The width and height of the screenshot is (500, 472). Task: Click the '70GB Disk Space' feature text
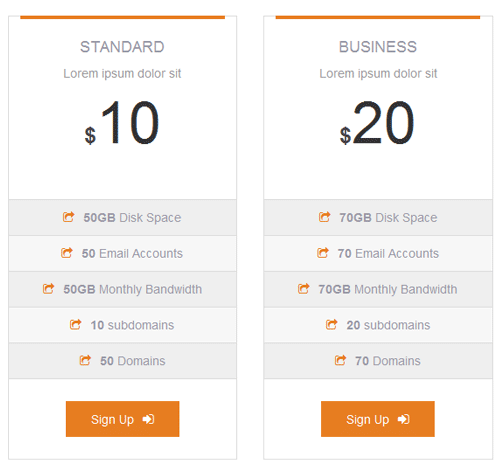[388, 218]
